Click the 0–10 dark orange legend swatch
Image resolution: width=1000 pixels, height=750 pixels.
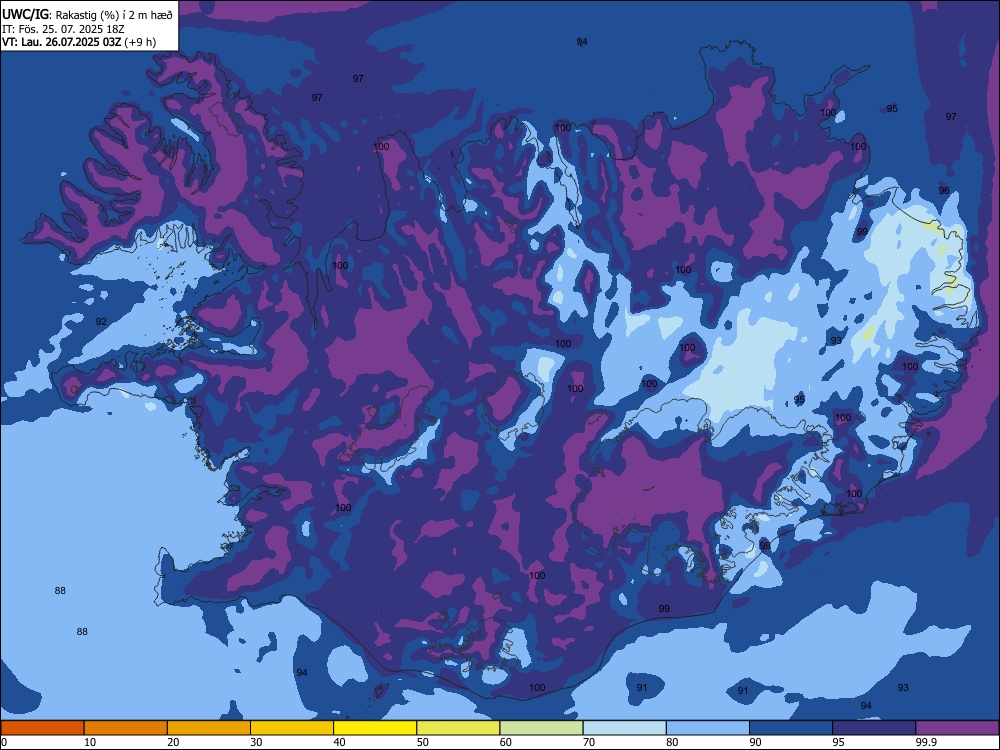click(x=42, y=728)
